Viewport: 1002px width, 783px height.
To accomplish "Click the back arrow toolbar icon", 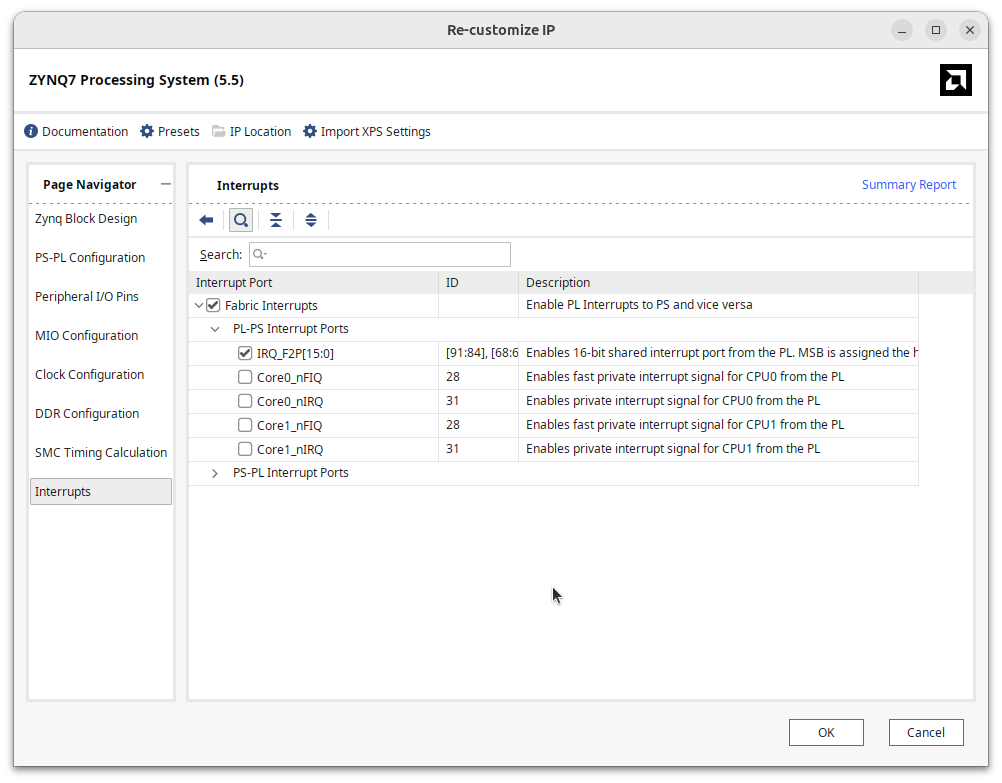I will (206, 220).
